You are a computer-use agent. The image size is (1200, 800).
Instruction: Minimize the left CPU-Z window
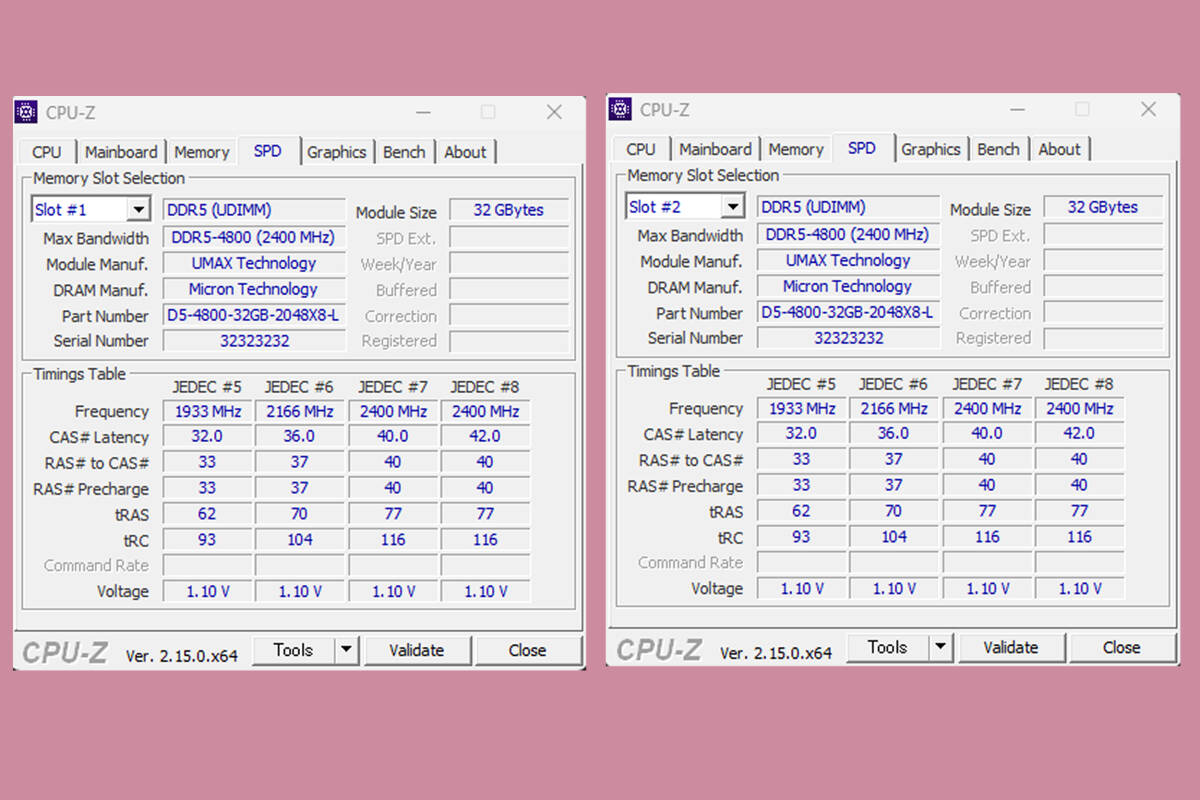[423, 112]
